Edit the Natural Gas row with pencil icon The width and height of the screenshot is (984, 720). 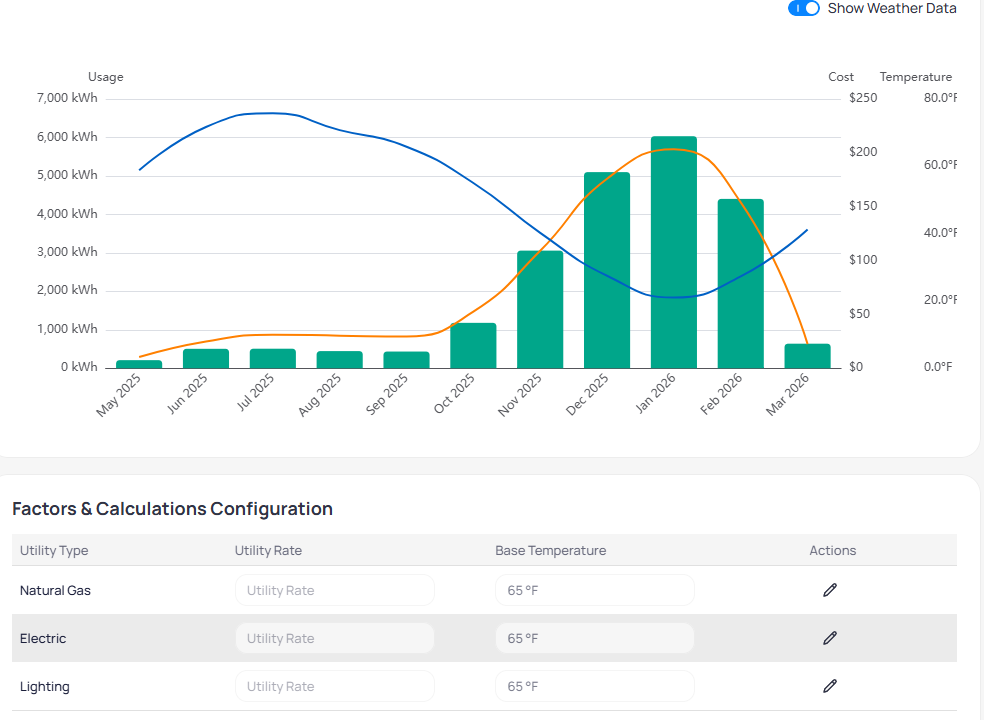tap(830, 590)
